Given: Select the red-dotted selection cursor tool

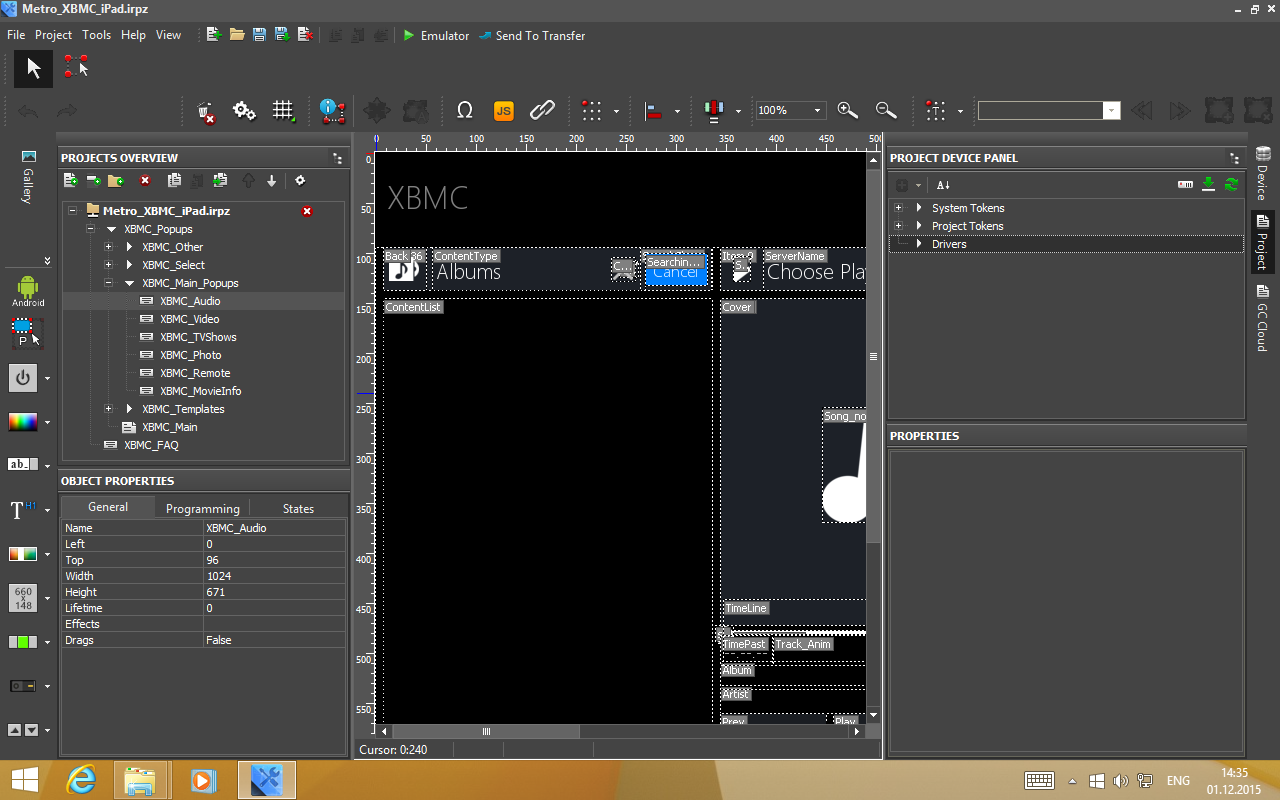Looking at the screenshot, I should pos(76,67).
